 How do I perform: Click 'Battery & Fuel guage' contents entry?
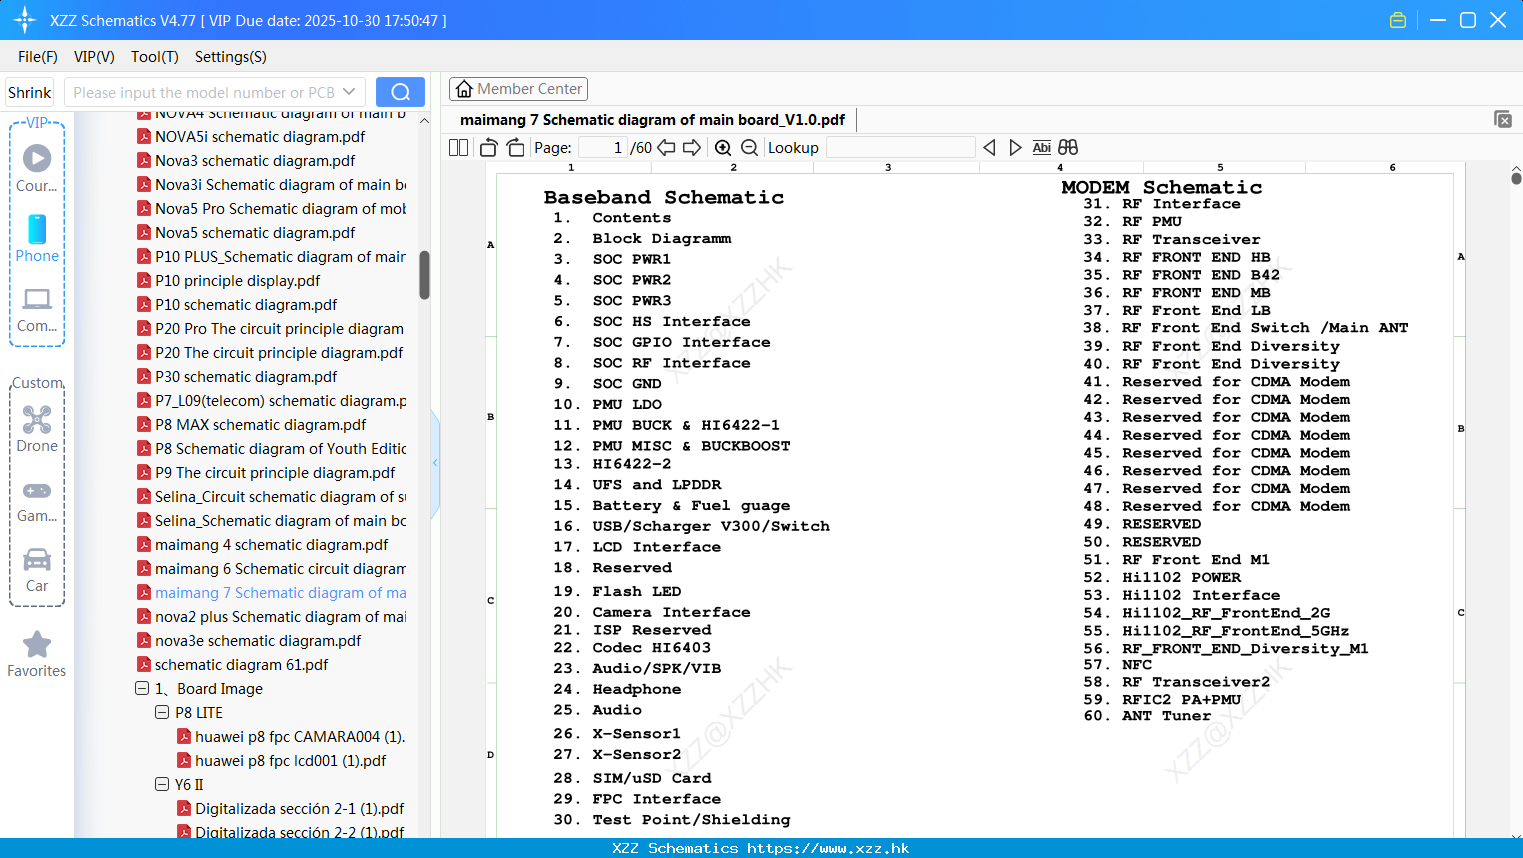coord(691,506)
